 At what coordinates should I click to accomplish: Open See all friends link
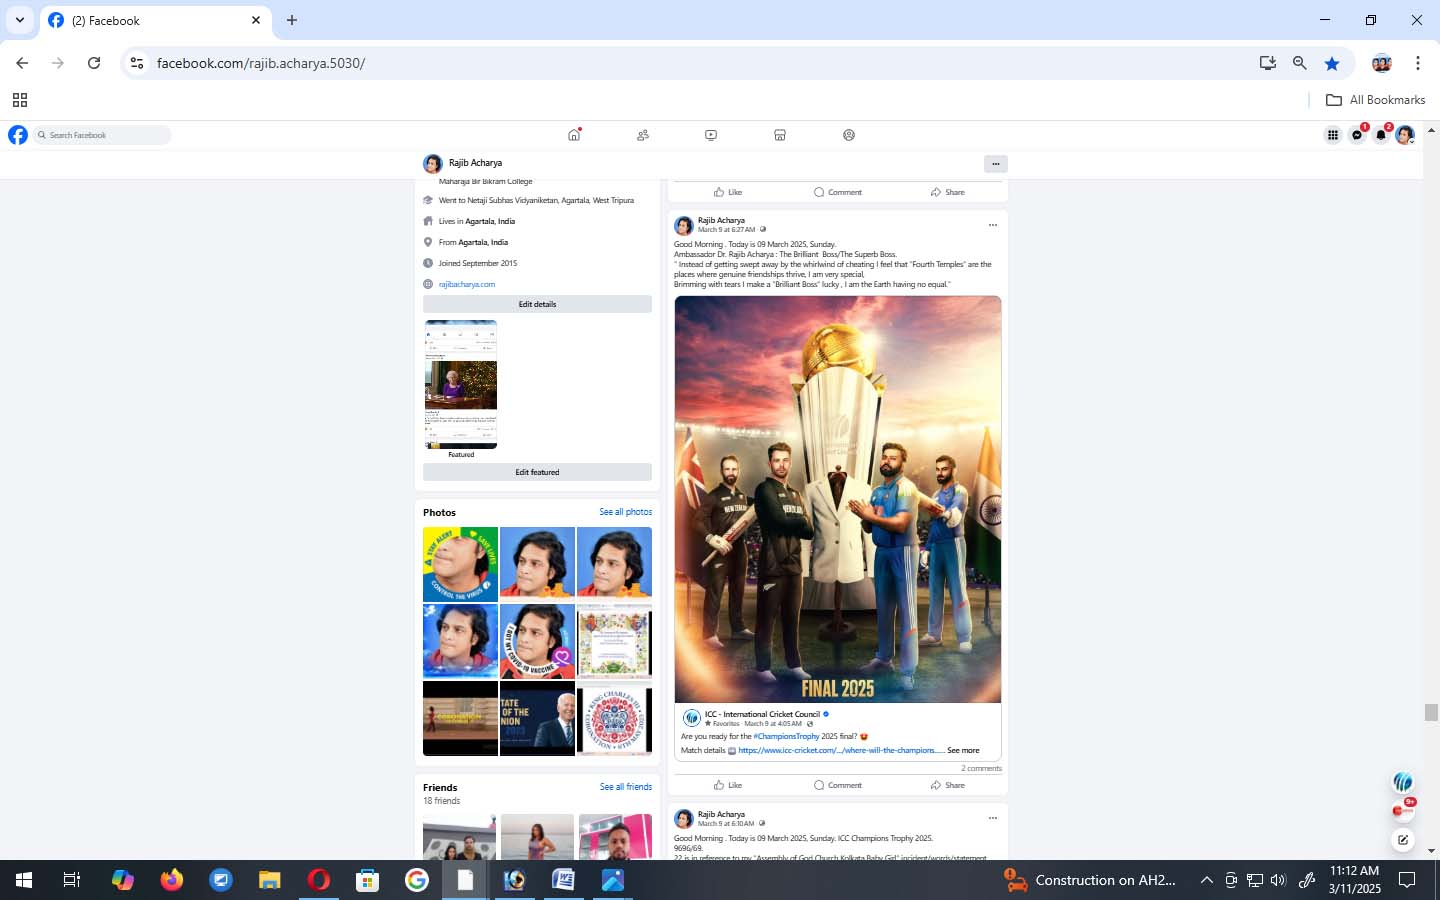[625, 787]
